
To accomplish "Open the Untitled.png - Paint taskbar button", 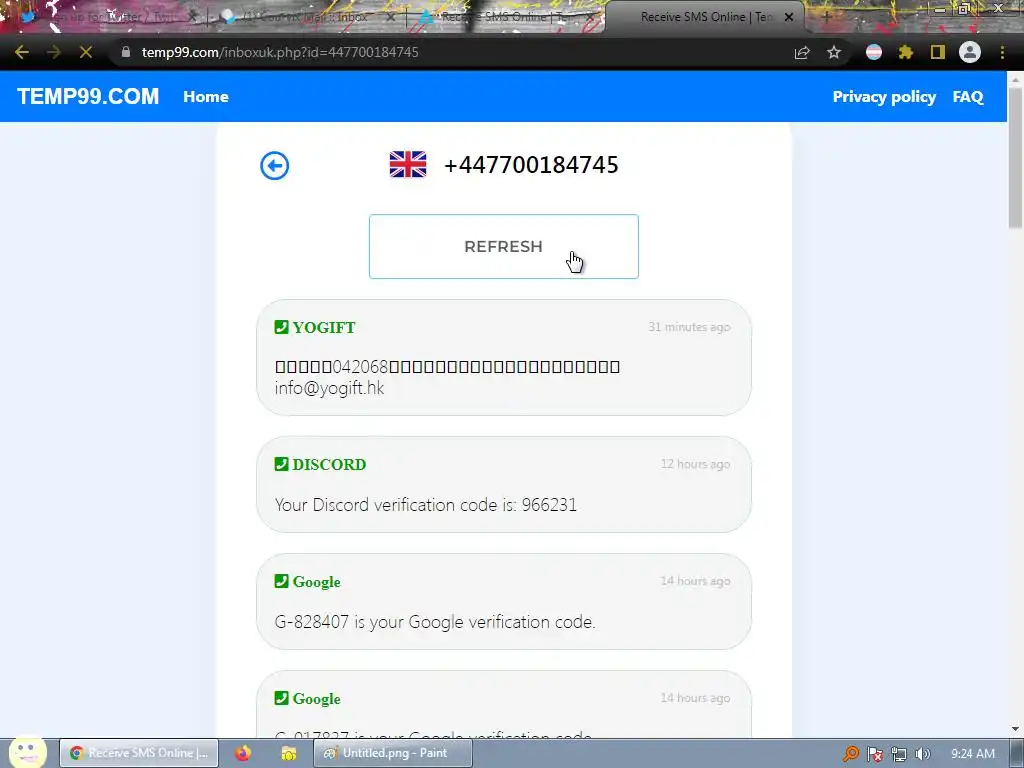I will 393,753.
